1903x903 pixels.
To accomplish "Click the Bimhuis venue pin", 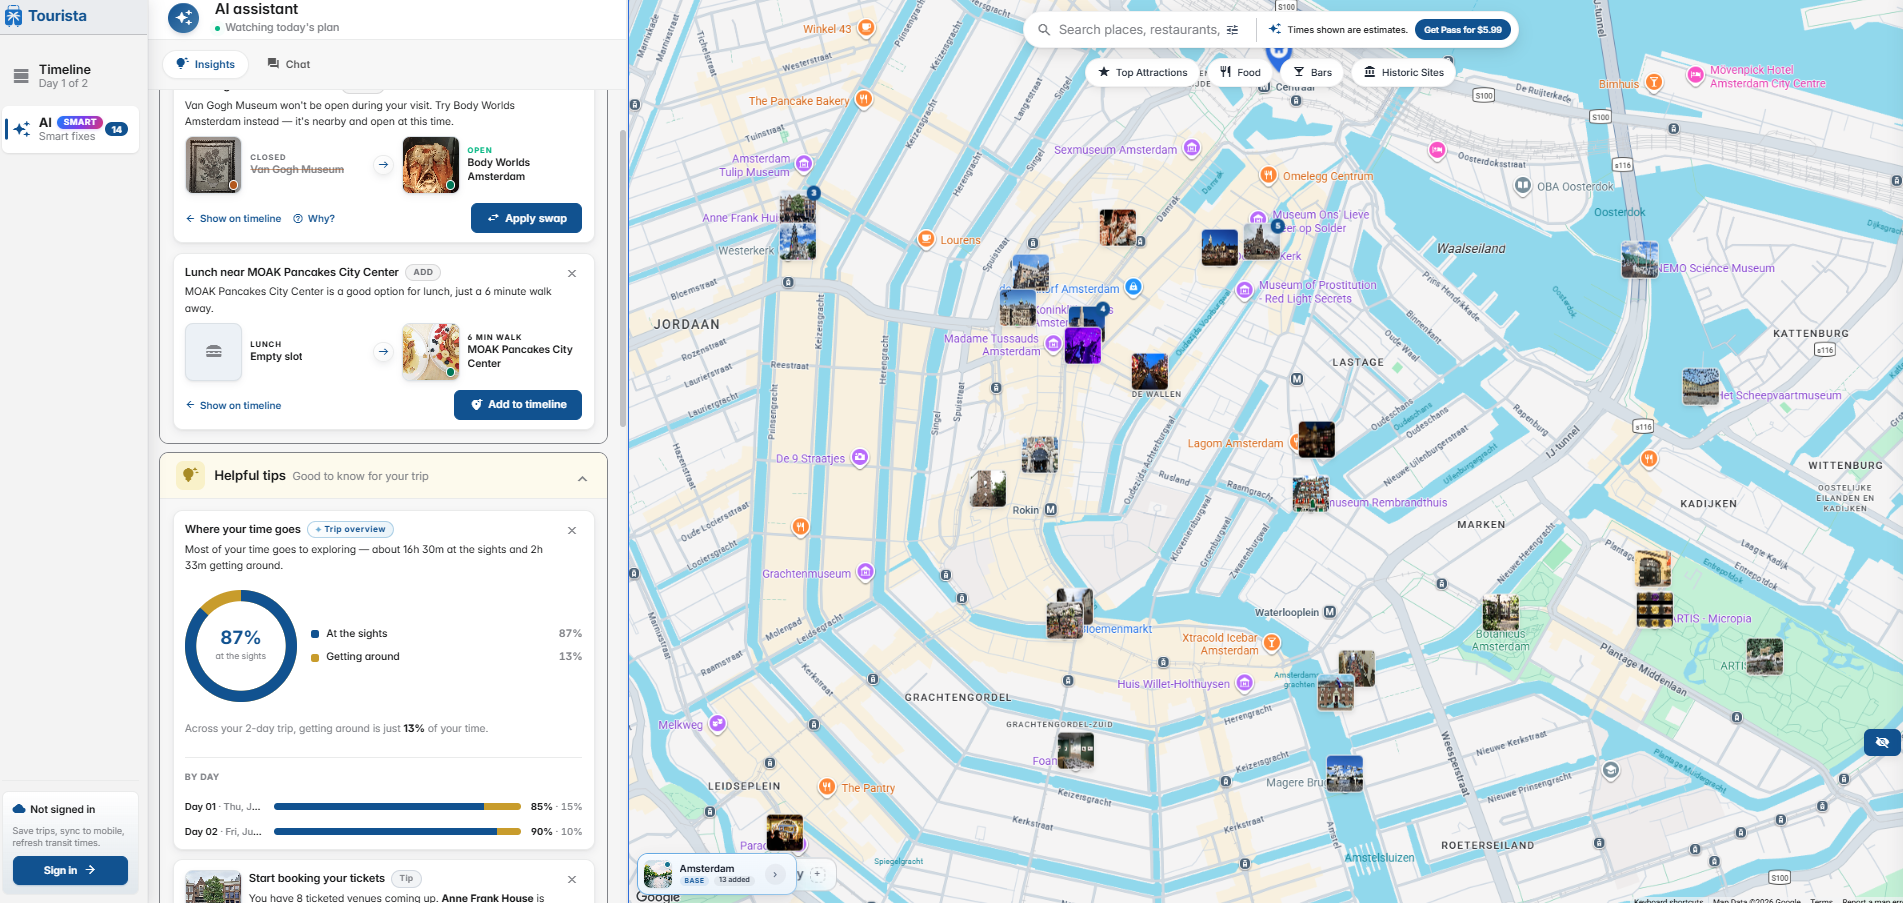I will (1654, 83).
